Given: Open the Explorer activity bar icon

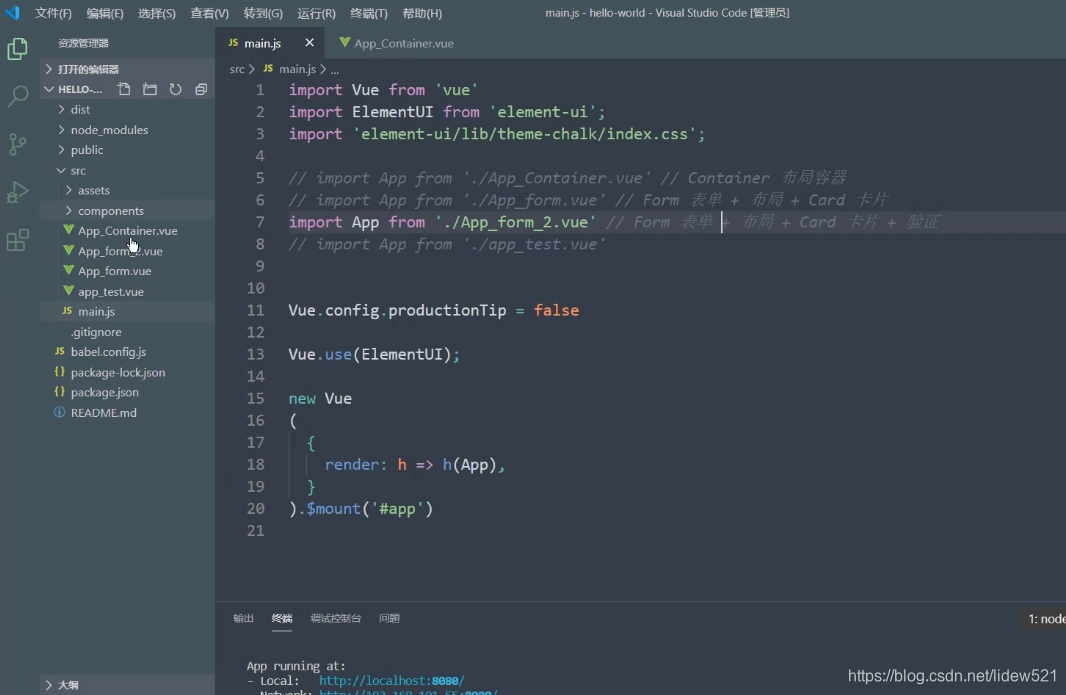Looking at the screenshot, I should point(17,49).
